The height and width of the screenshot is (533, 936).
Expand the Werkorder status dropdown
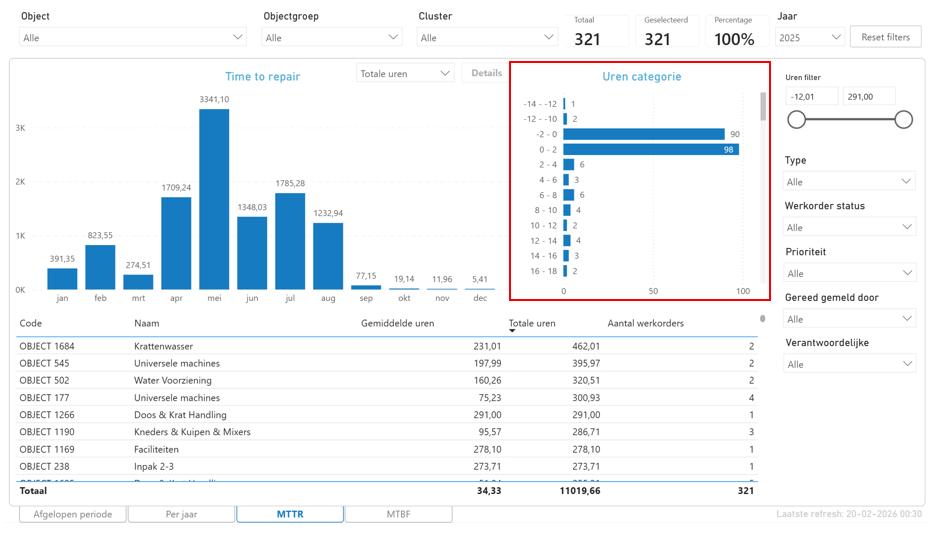849,227
